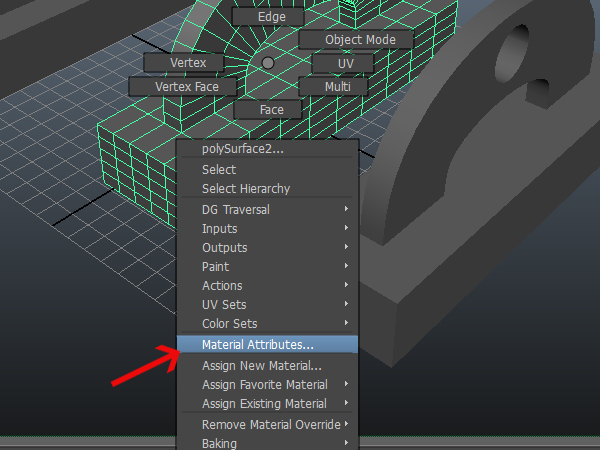Expand the UV Sets submenu

pos(267,305)
